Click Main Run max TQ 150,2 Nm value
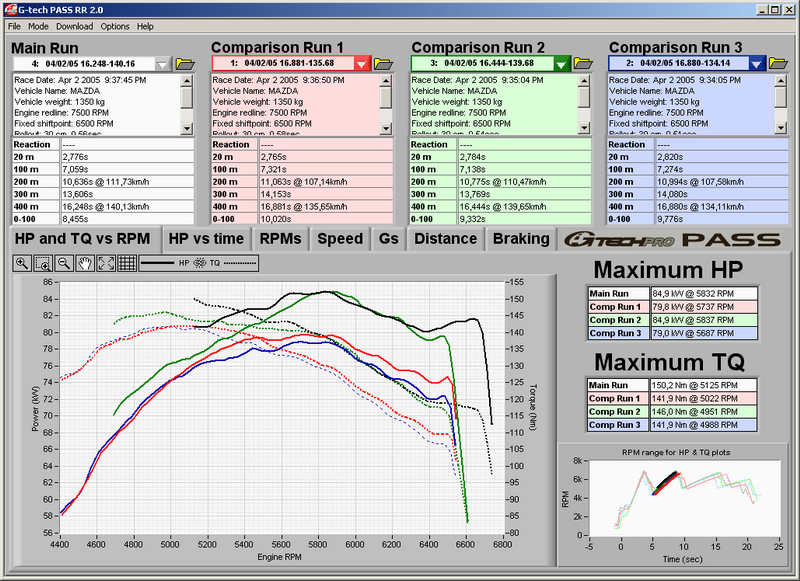The width and height of the screenshot is (800, 581). click(704, 385)
